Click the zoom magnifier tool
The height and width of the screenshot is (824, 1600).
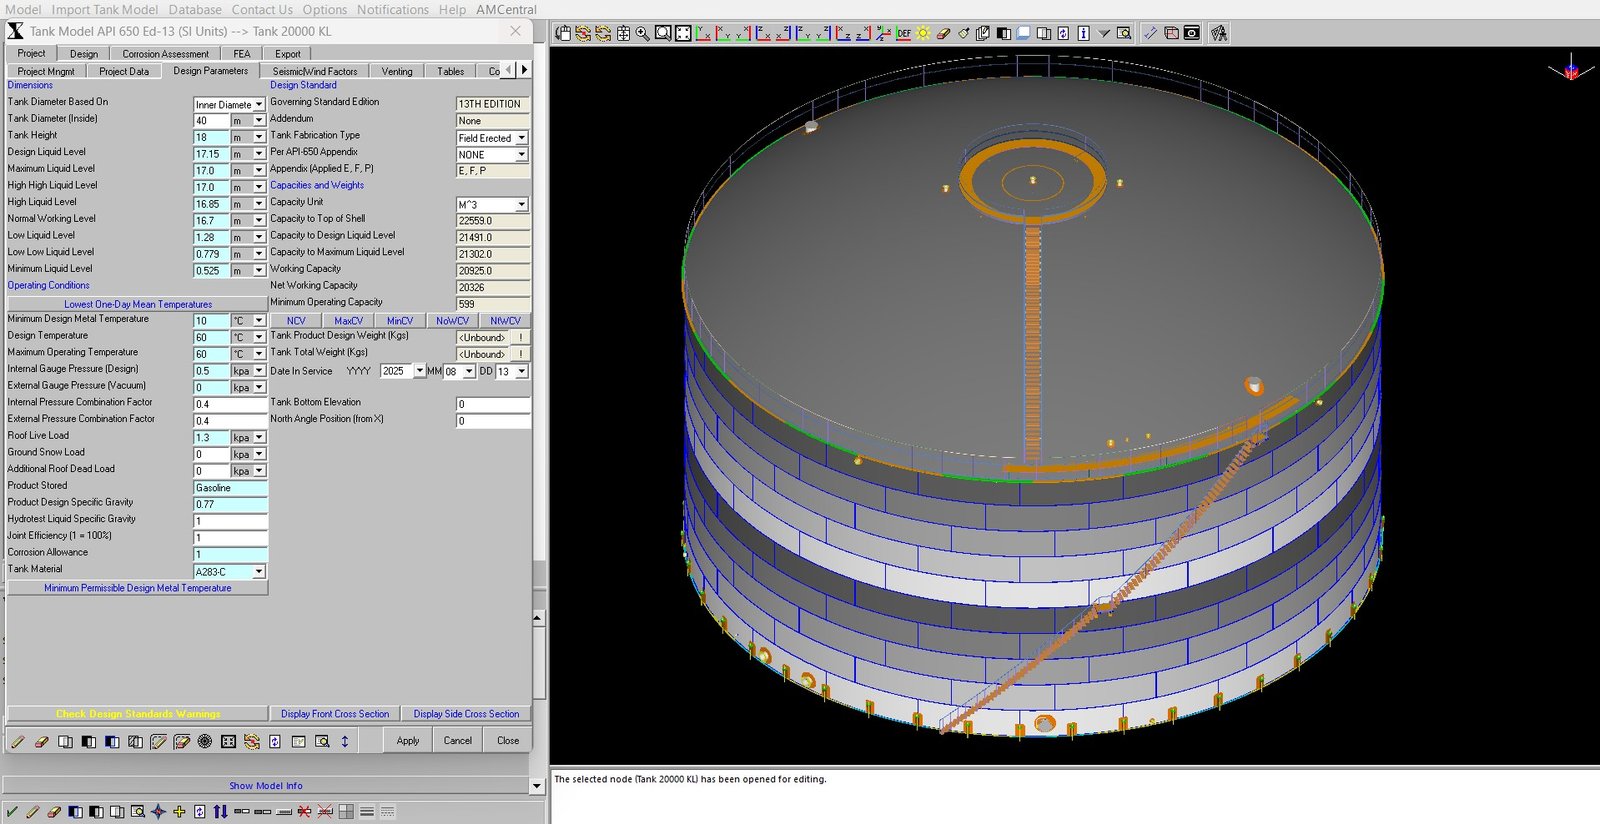643,33
